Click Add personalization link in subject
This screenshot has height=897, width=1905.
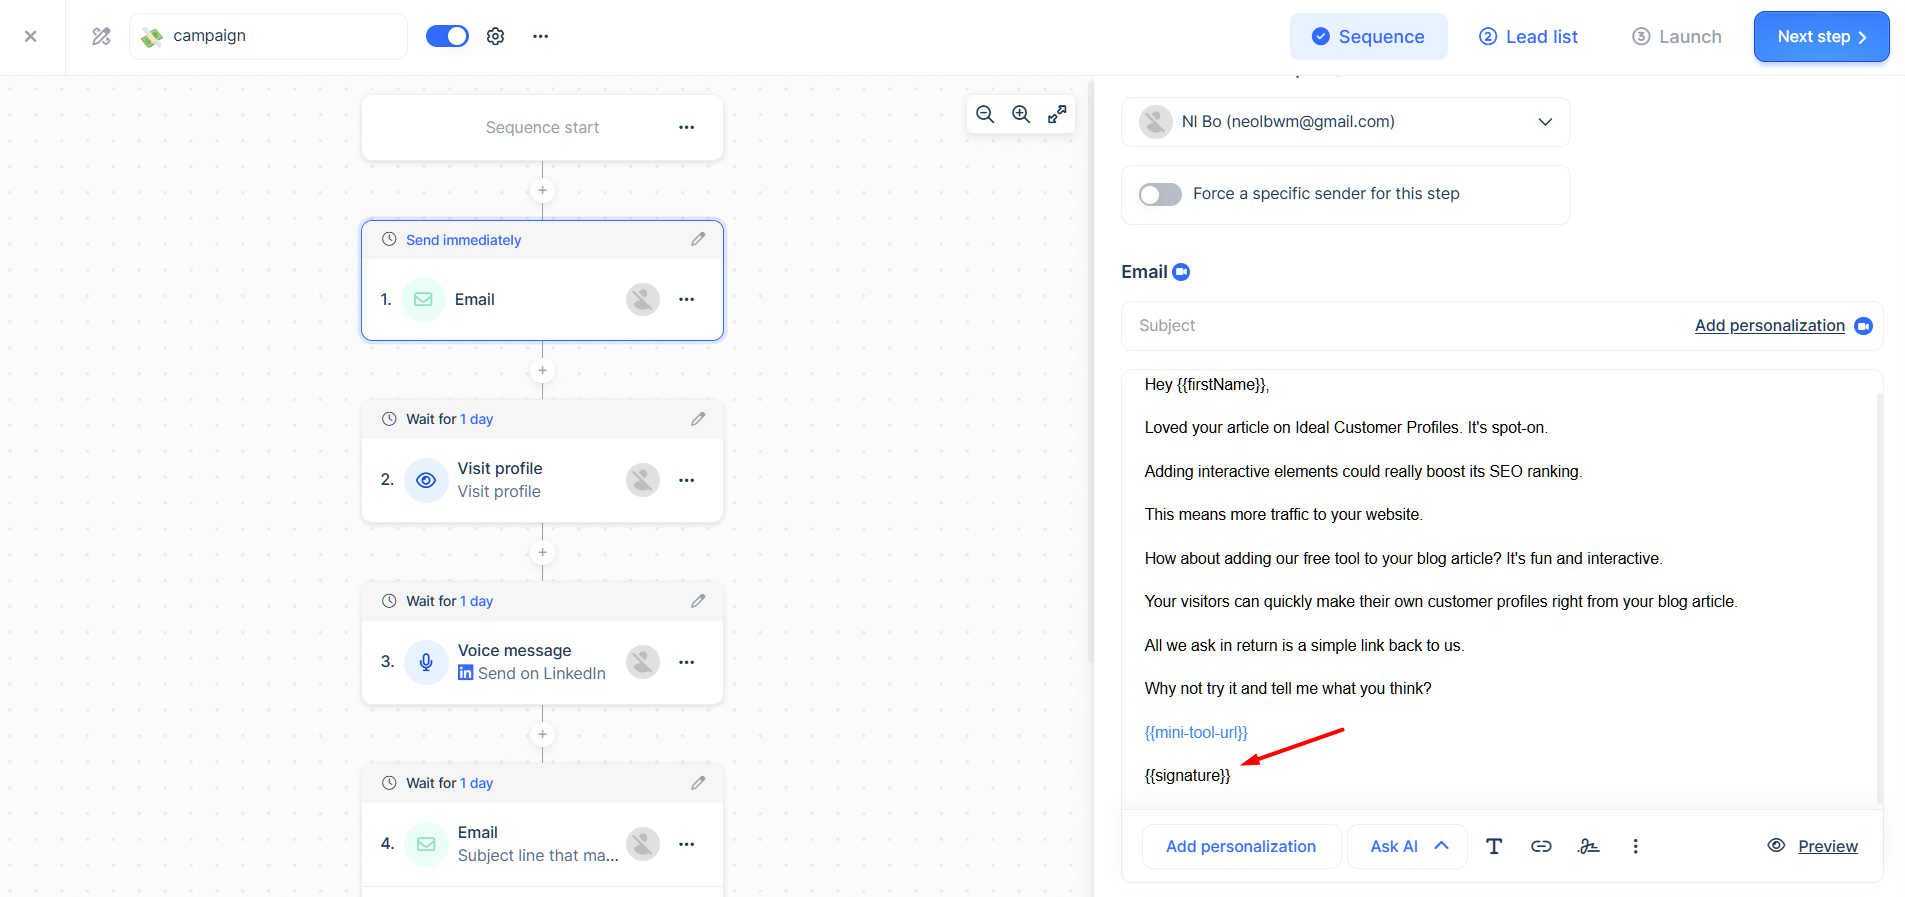pos(1769,326)
